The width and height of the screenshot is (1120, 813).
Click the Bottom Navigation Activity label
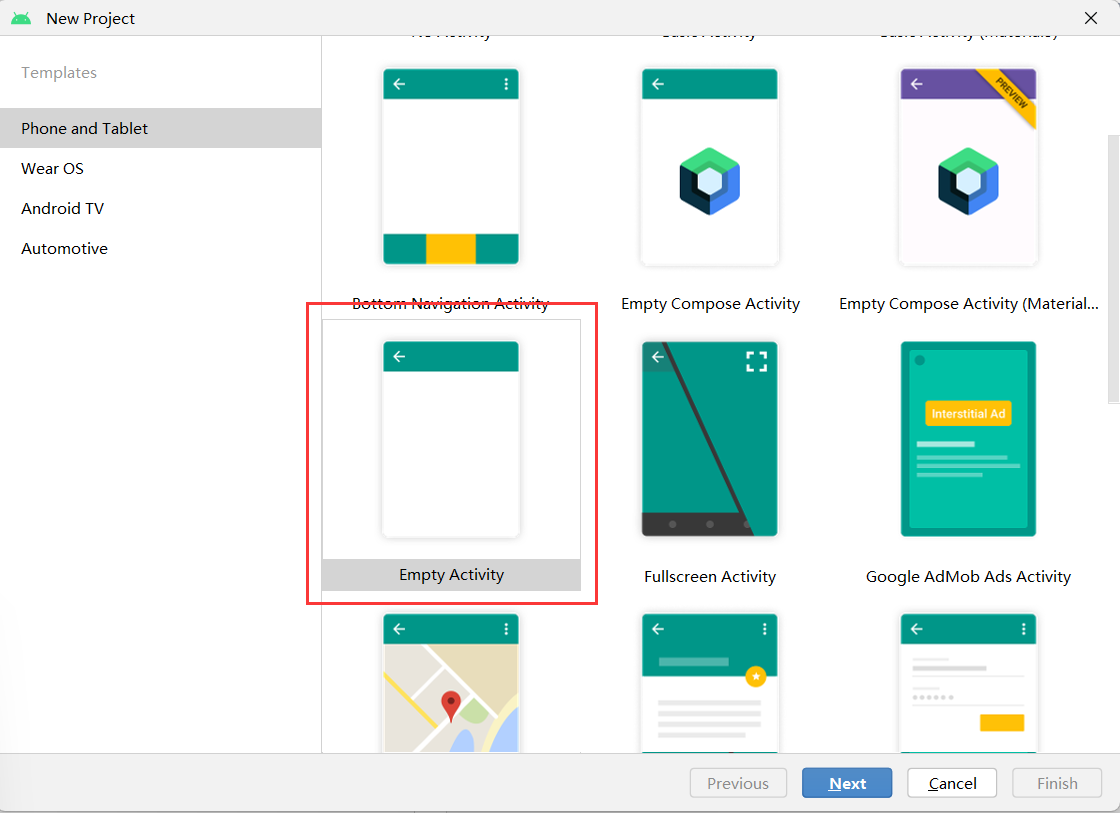451,304
